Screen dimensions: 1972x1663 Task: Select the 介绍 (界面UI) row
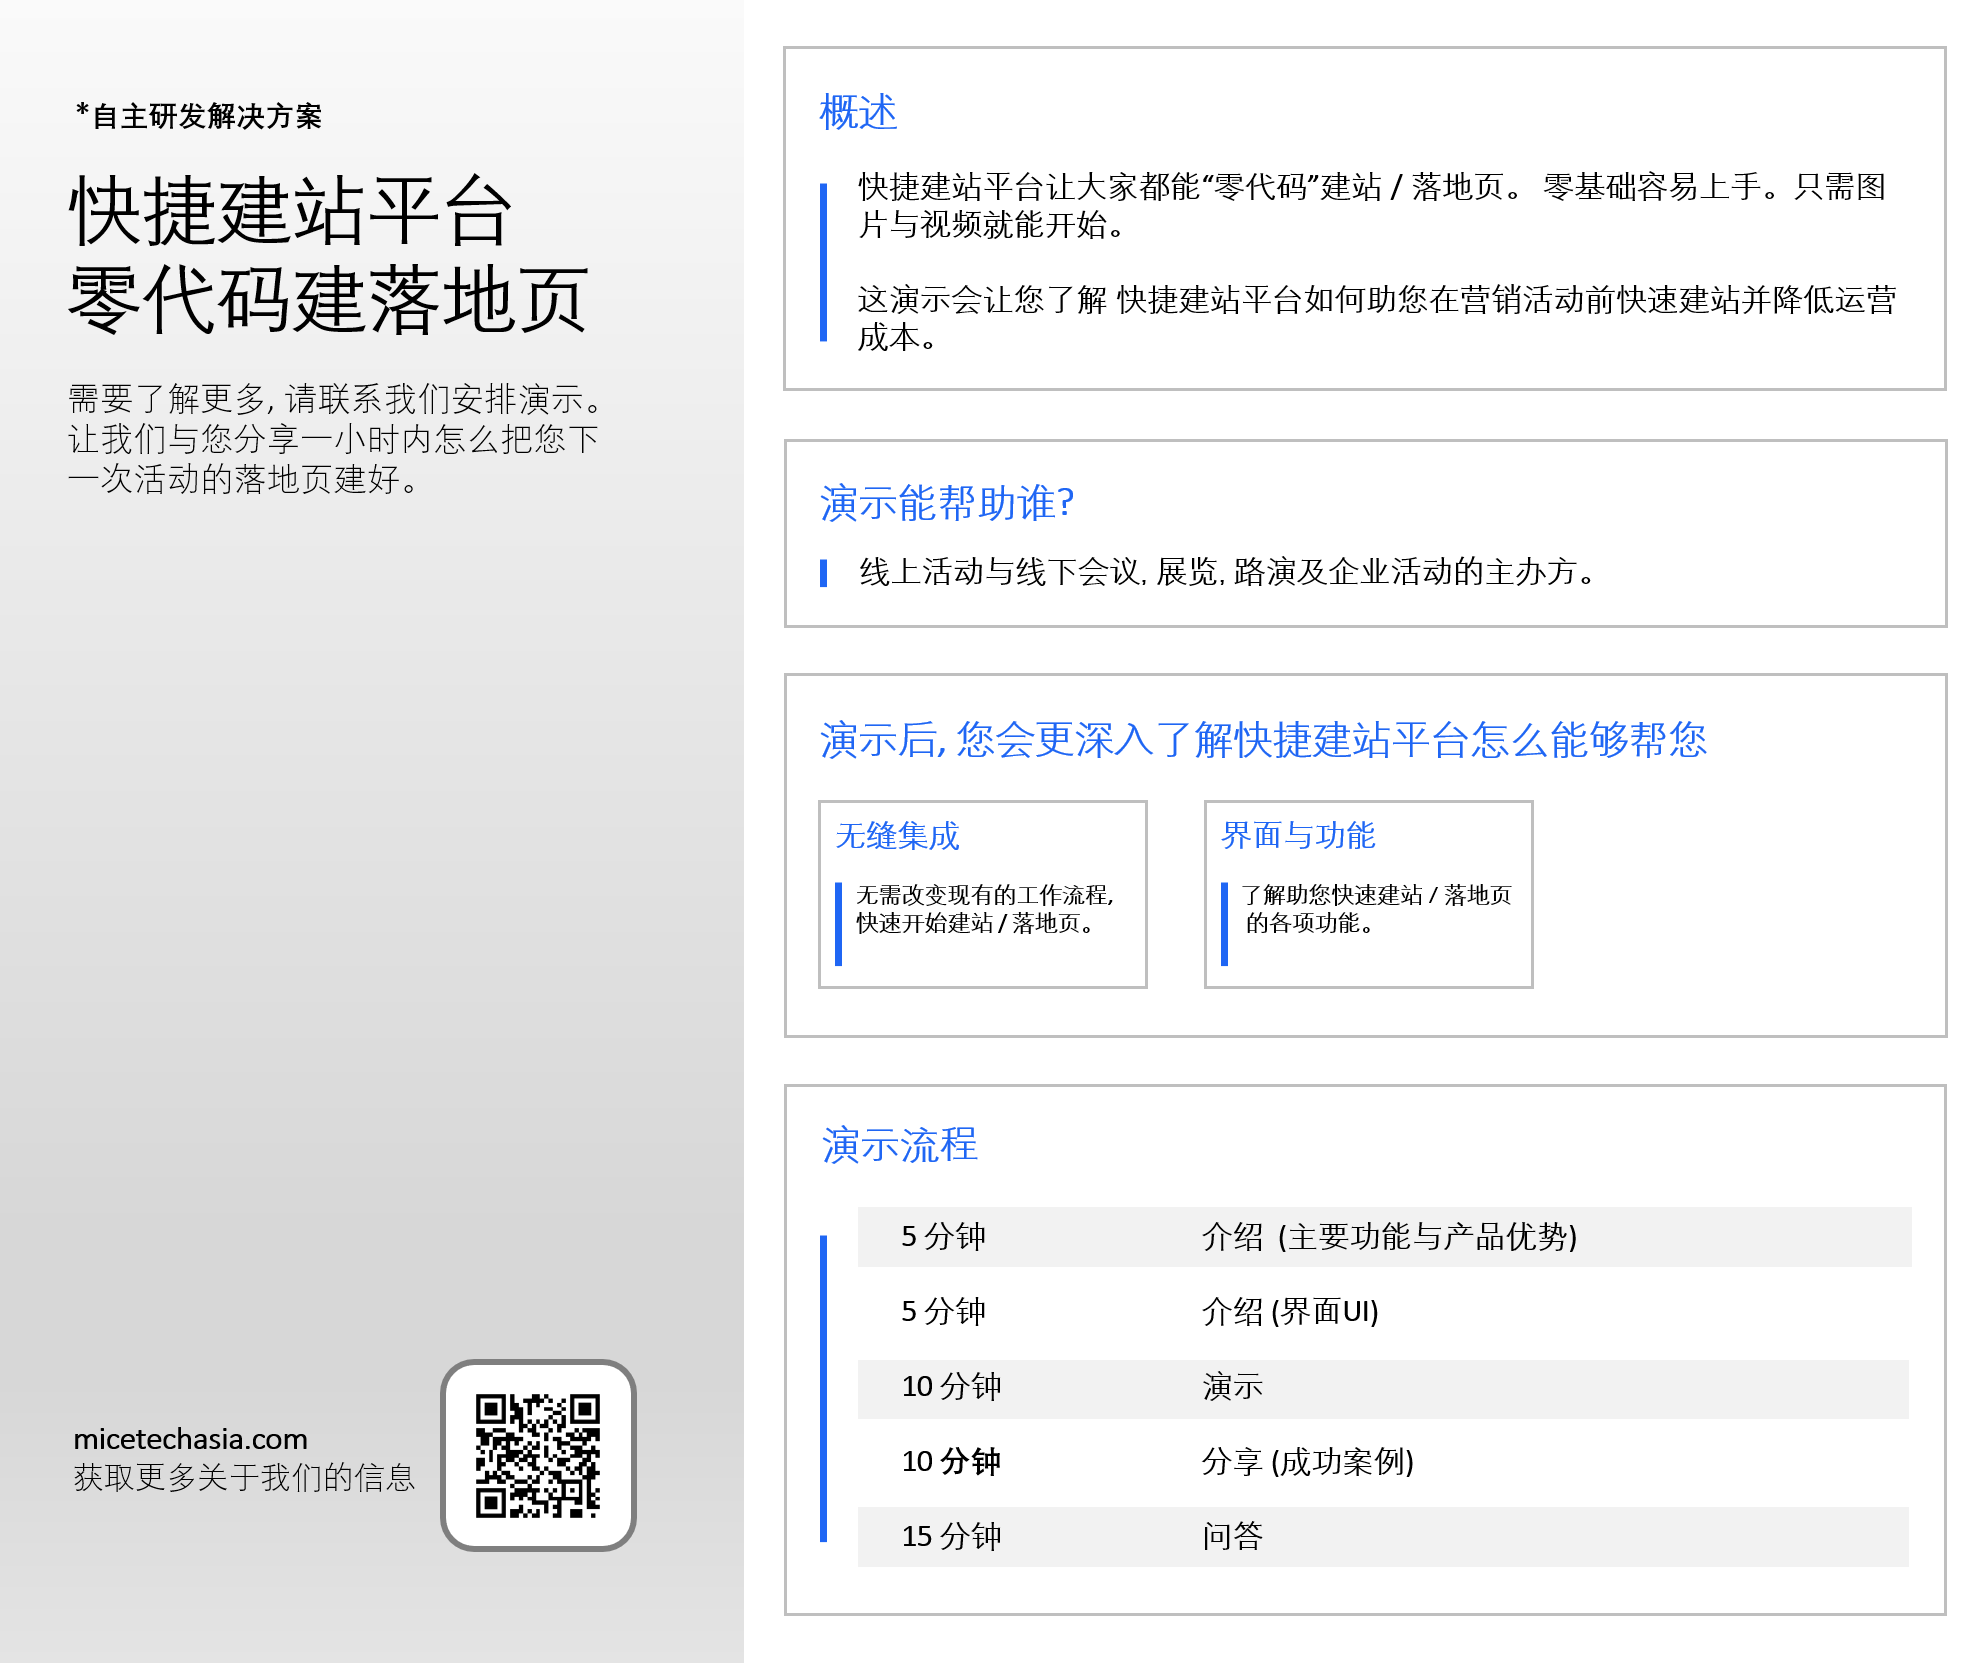[x=1384, y=1312]
